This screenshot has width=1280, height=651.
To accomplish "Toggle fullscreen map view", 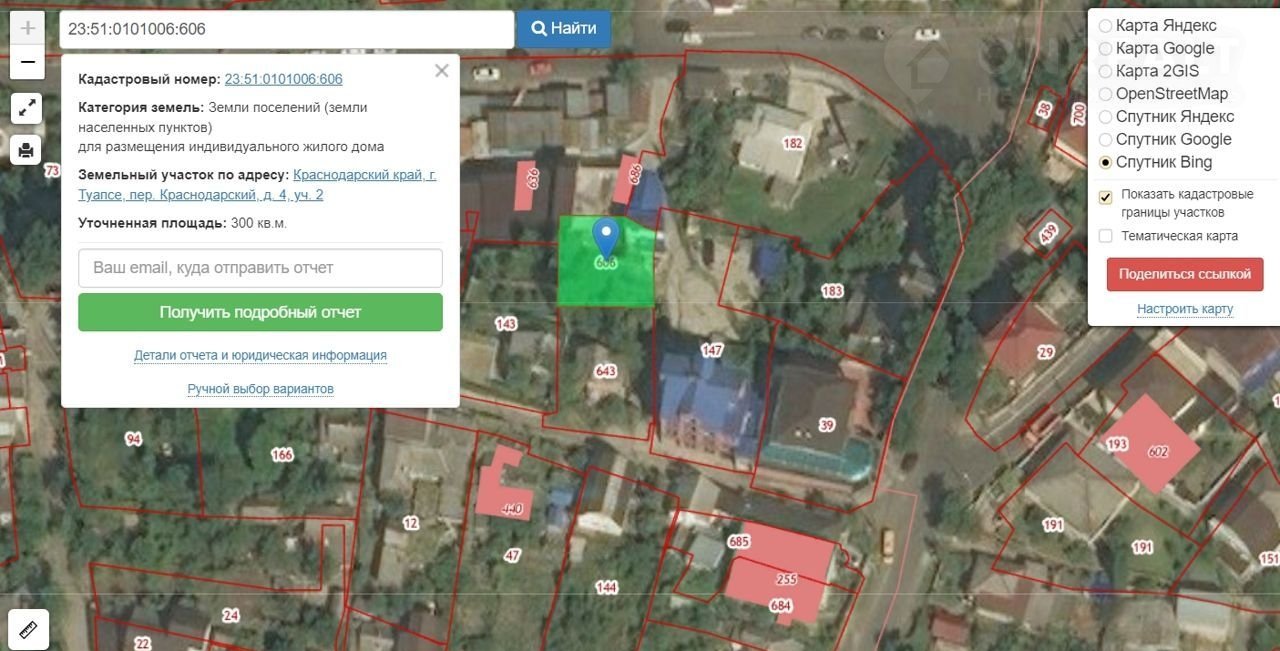I will (27, 108).
